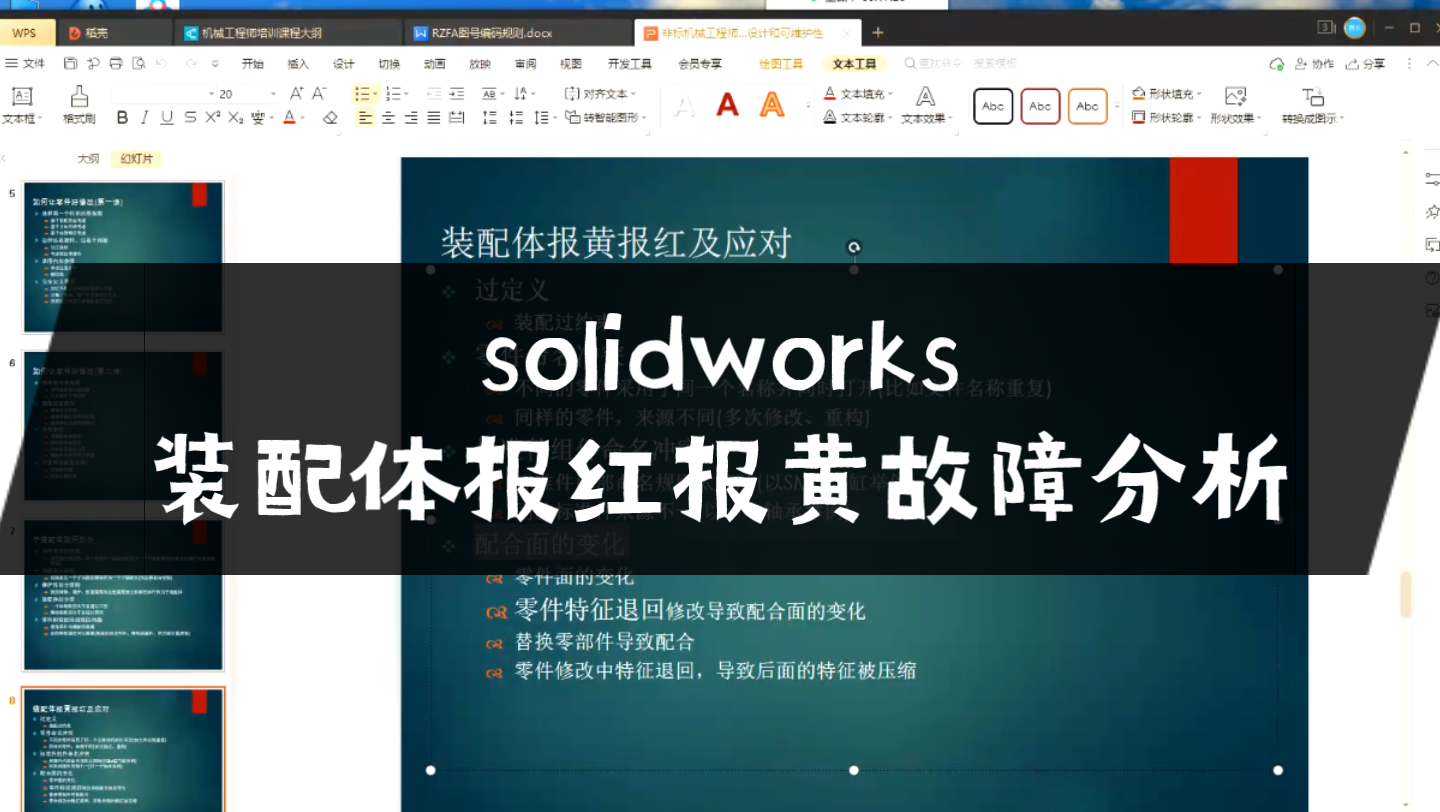Click the 协作 collaborate button

coord(1314,64)
